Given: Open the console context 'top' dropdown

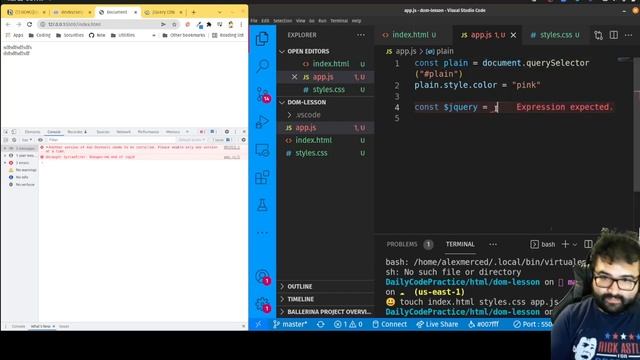Looking at the screenshot, I should [x=27, y=140].
